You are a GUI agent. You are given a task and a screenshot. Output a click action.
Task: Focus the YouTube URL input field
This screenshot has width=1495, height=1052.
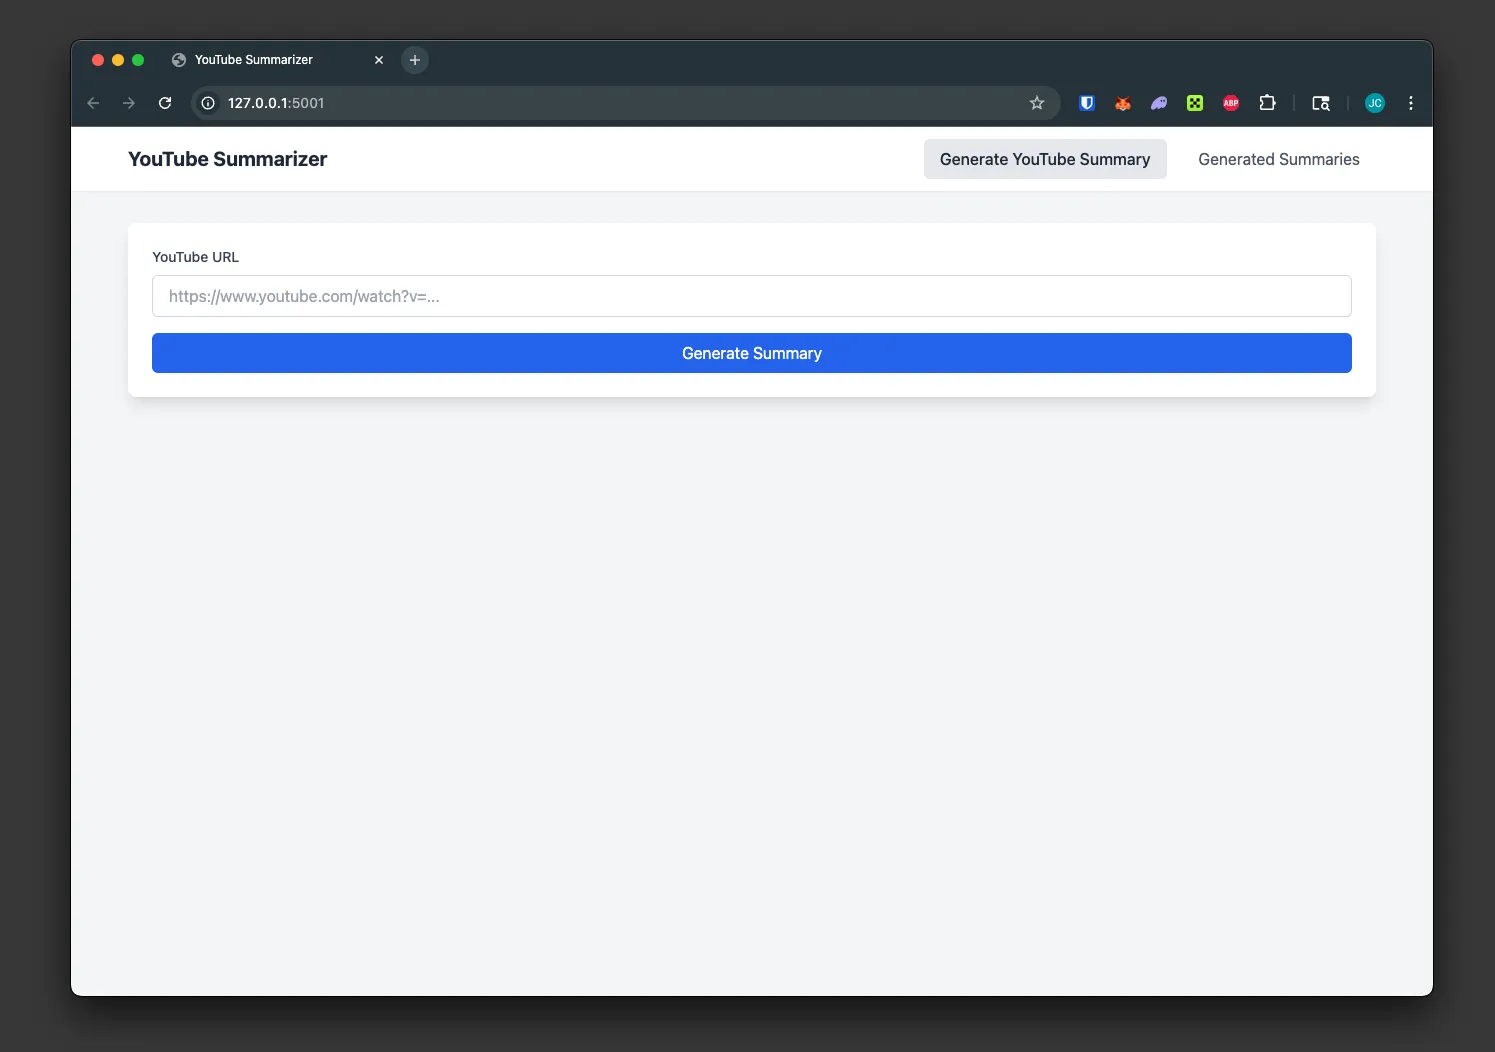point(751,296)
